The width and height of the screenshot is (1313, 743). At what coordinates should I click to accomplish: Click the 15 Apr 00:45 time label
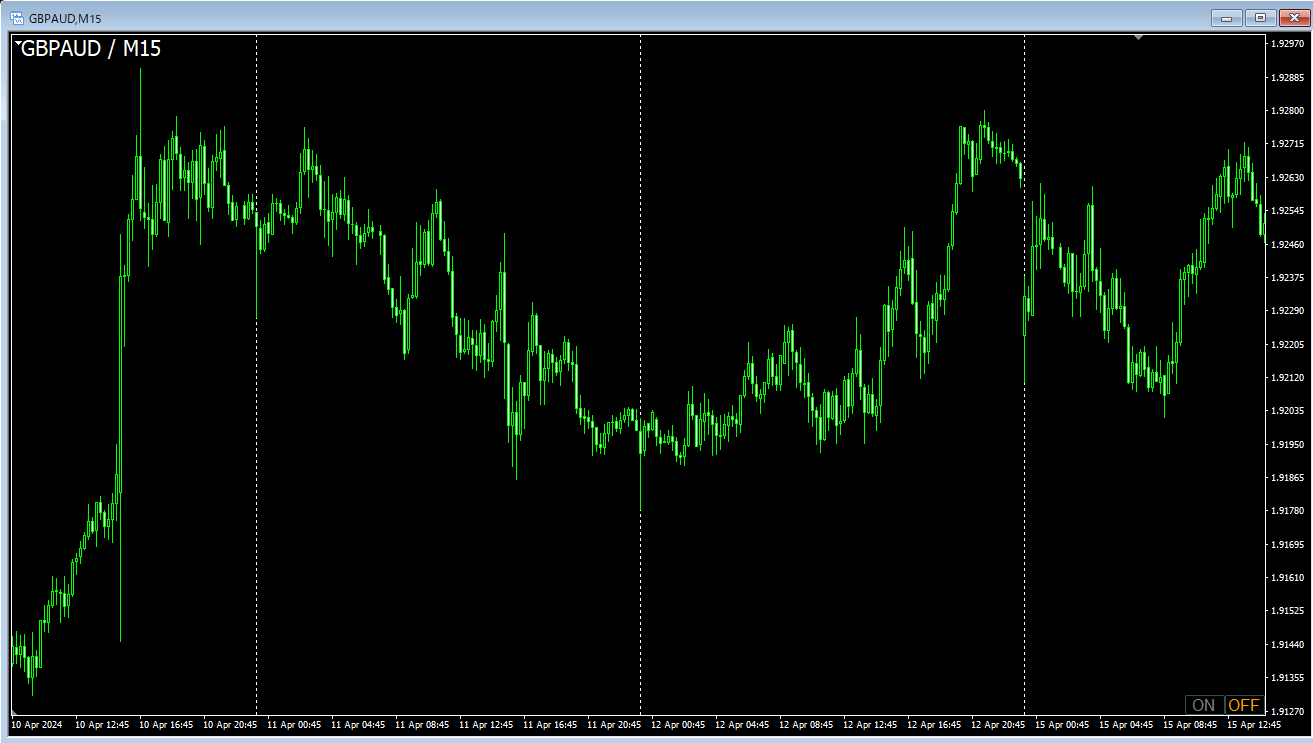click(x=1062, y=724)
